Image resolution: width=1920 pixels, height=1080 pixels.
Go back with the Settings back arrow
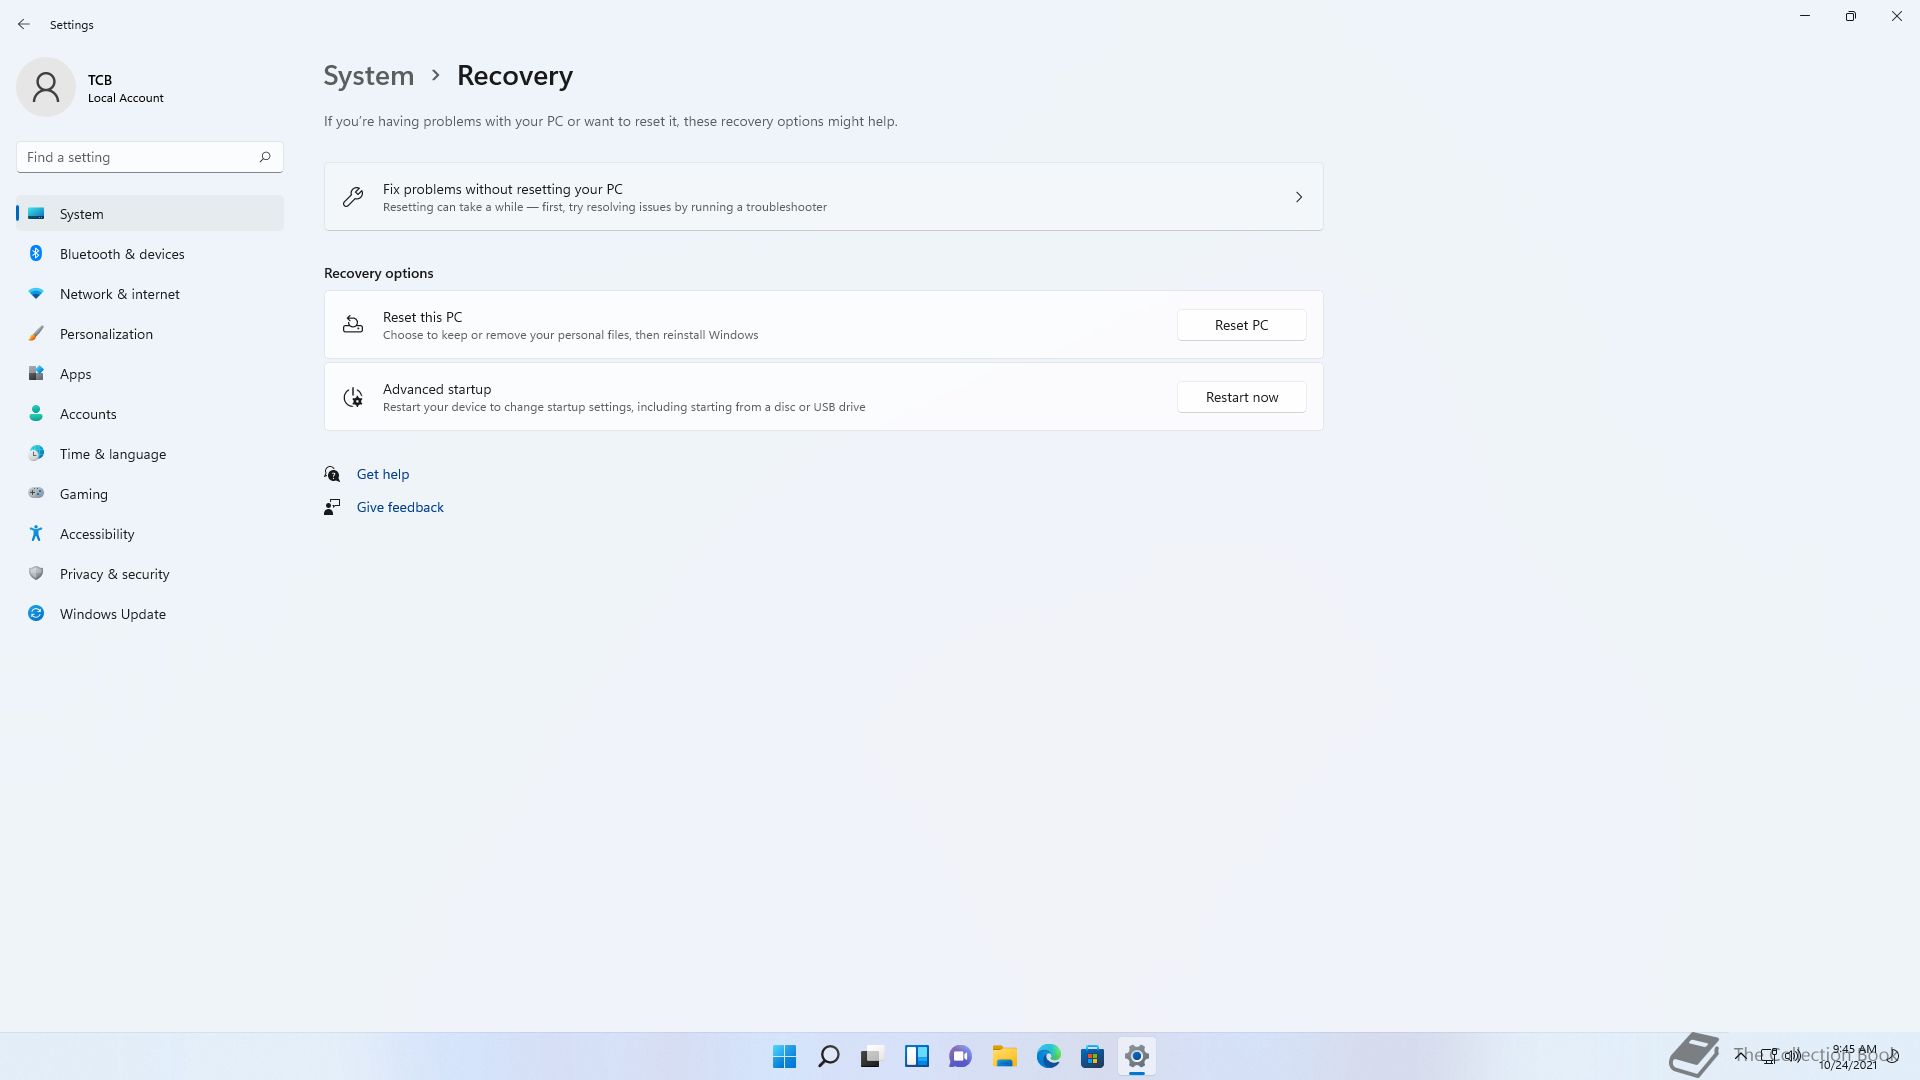point(24,24)
